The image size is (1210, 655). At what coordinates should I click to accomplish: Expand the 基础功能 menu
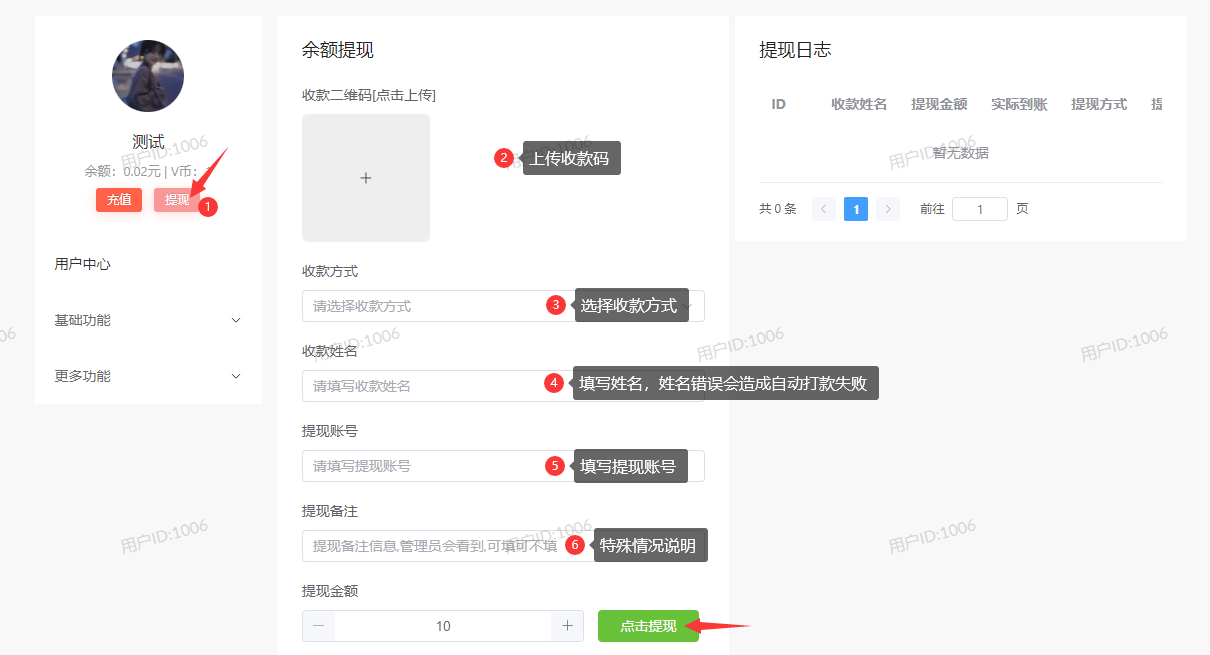click(x=148, y=320)
